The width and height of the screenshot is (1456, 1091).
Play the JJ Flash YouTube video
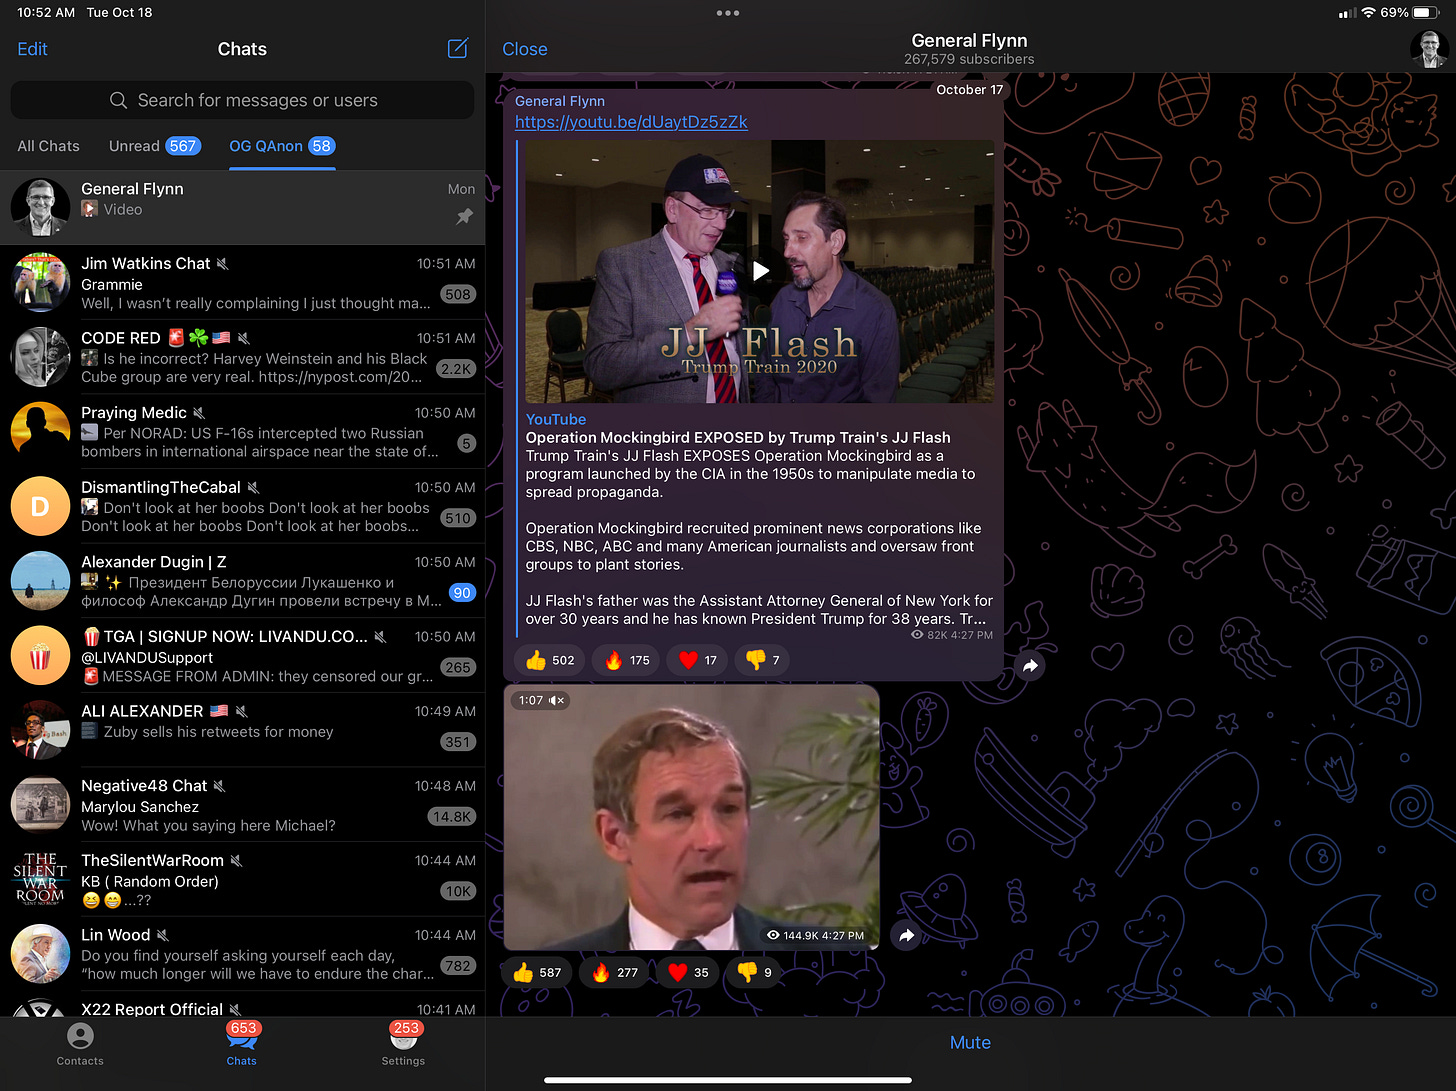760,271
